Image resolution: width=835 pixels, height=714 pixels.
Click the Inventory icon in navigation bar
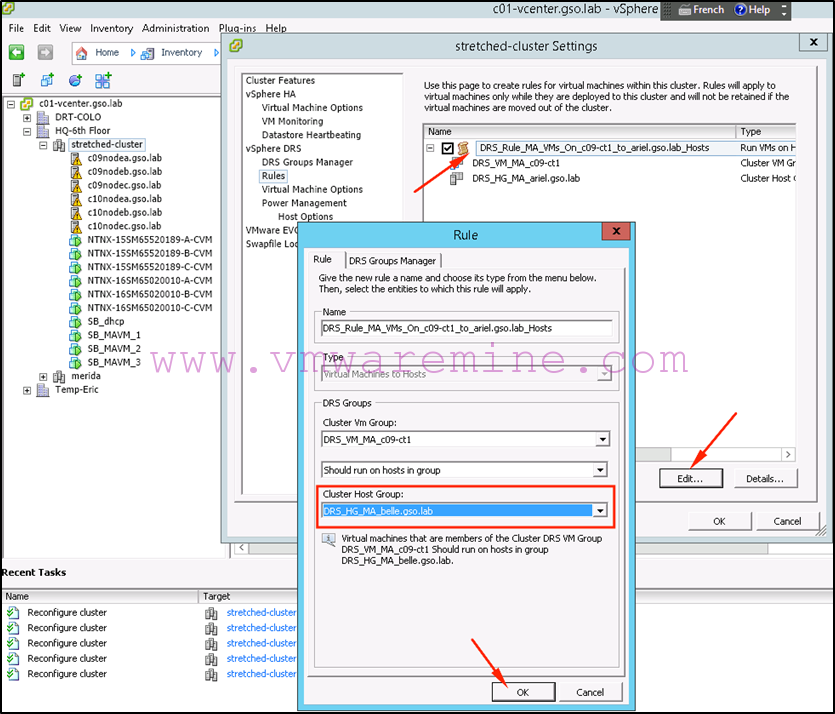[x=147, y=53]
